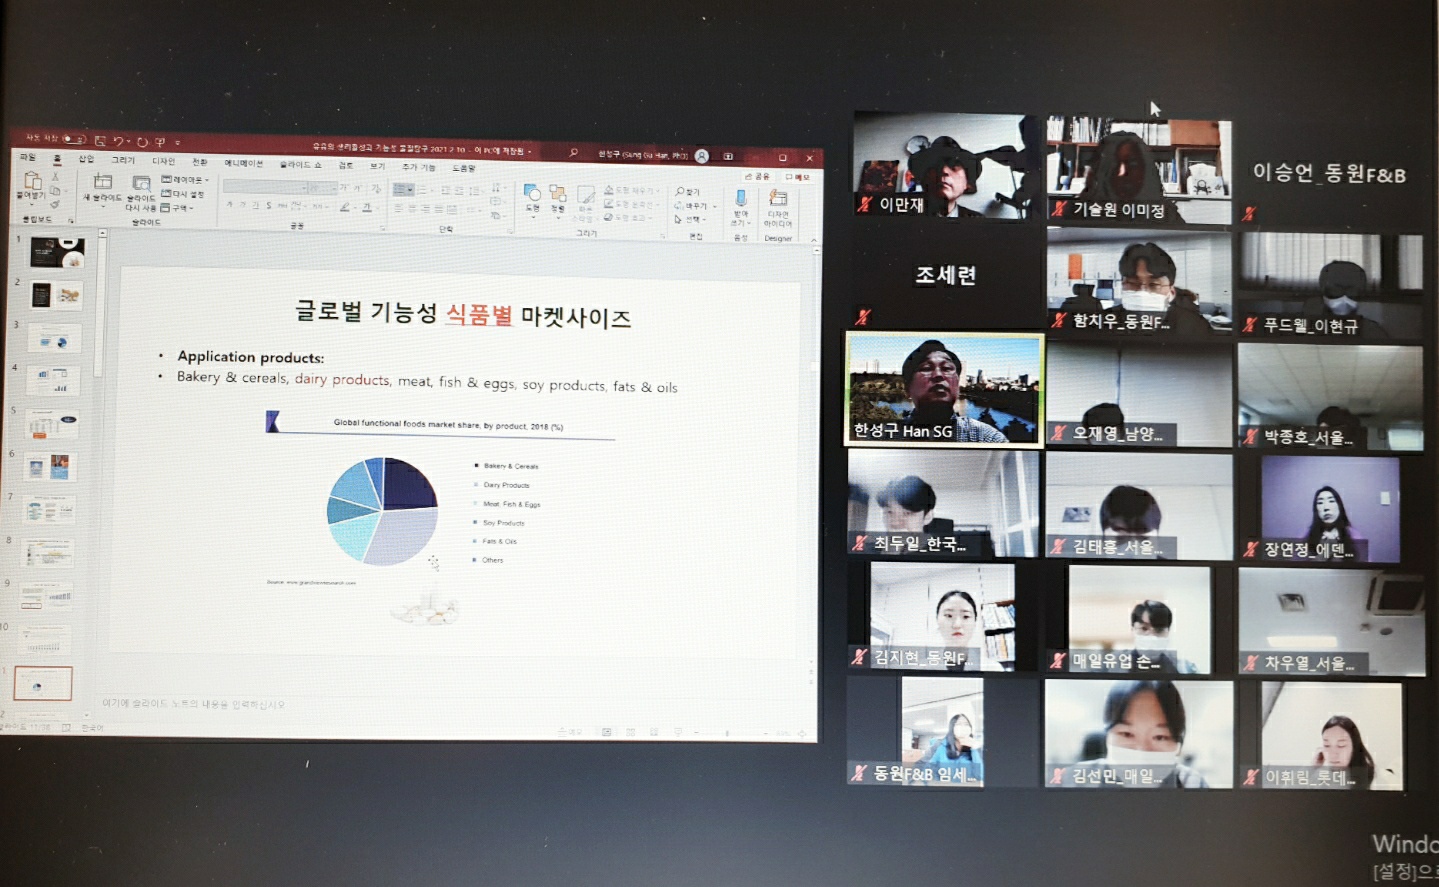Open the File (파일) tab
Screen dimensions: 1439x887
tap(28, 158)
